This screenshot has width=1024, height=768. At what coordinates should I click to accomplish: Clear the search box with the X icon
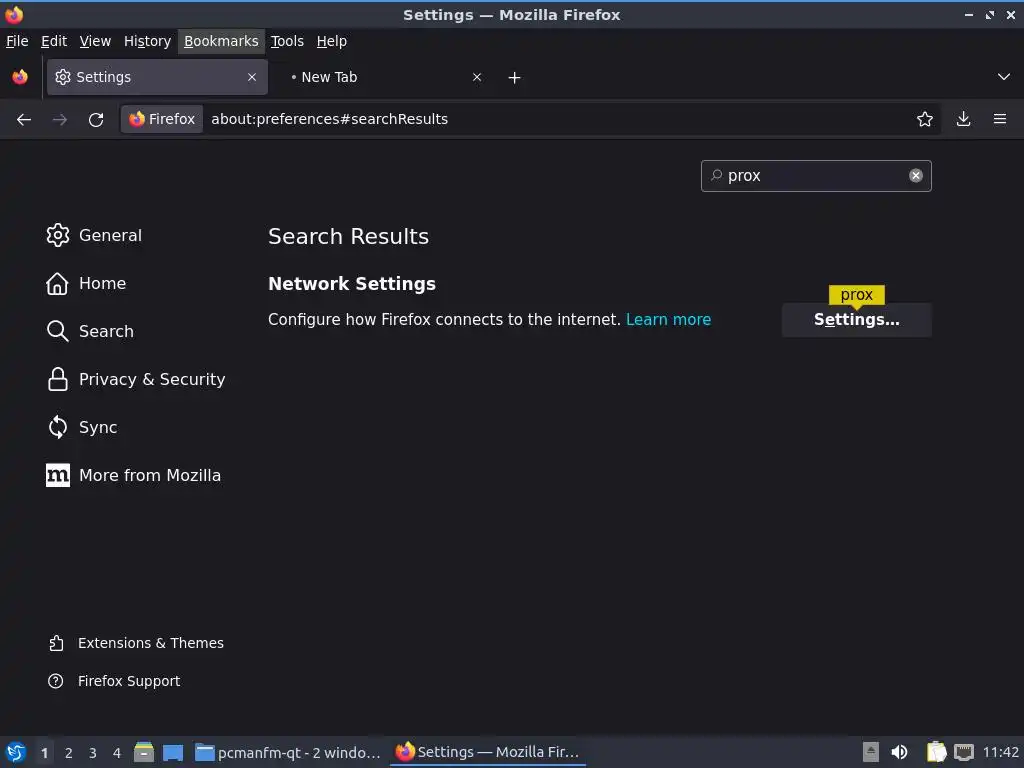(x=916, y=176)
